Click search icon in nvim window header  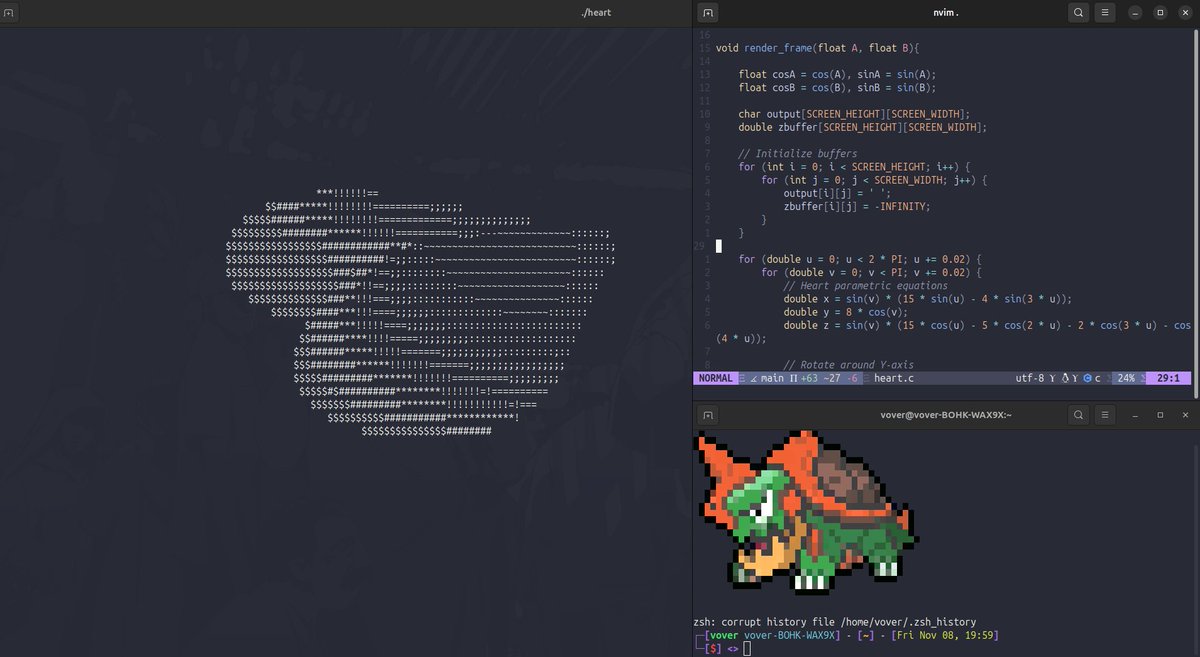(1078, 13)
